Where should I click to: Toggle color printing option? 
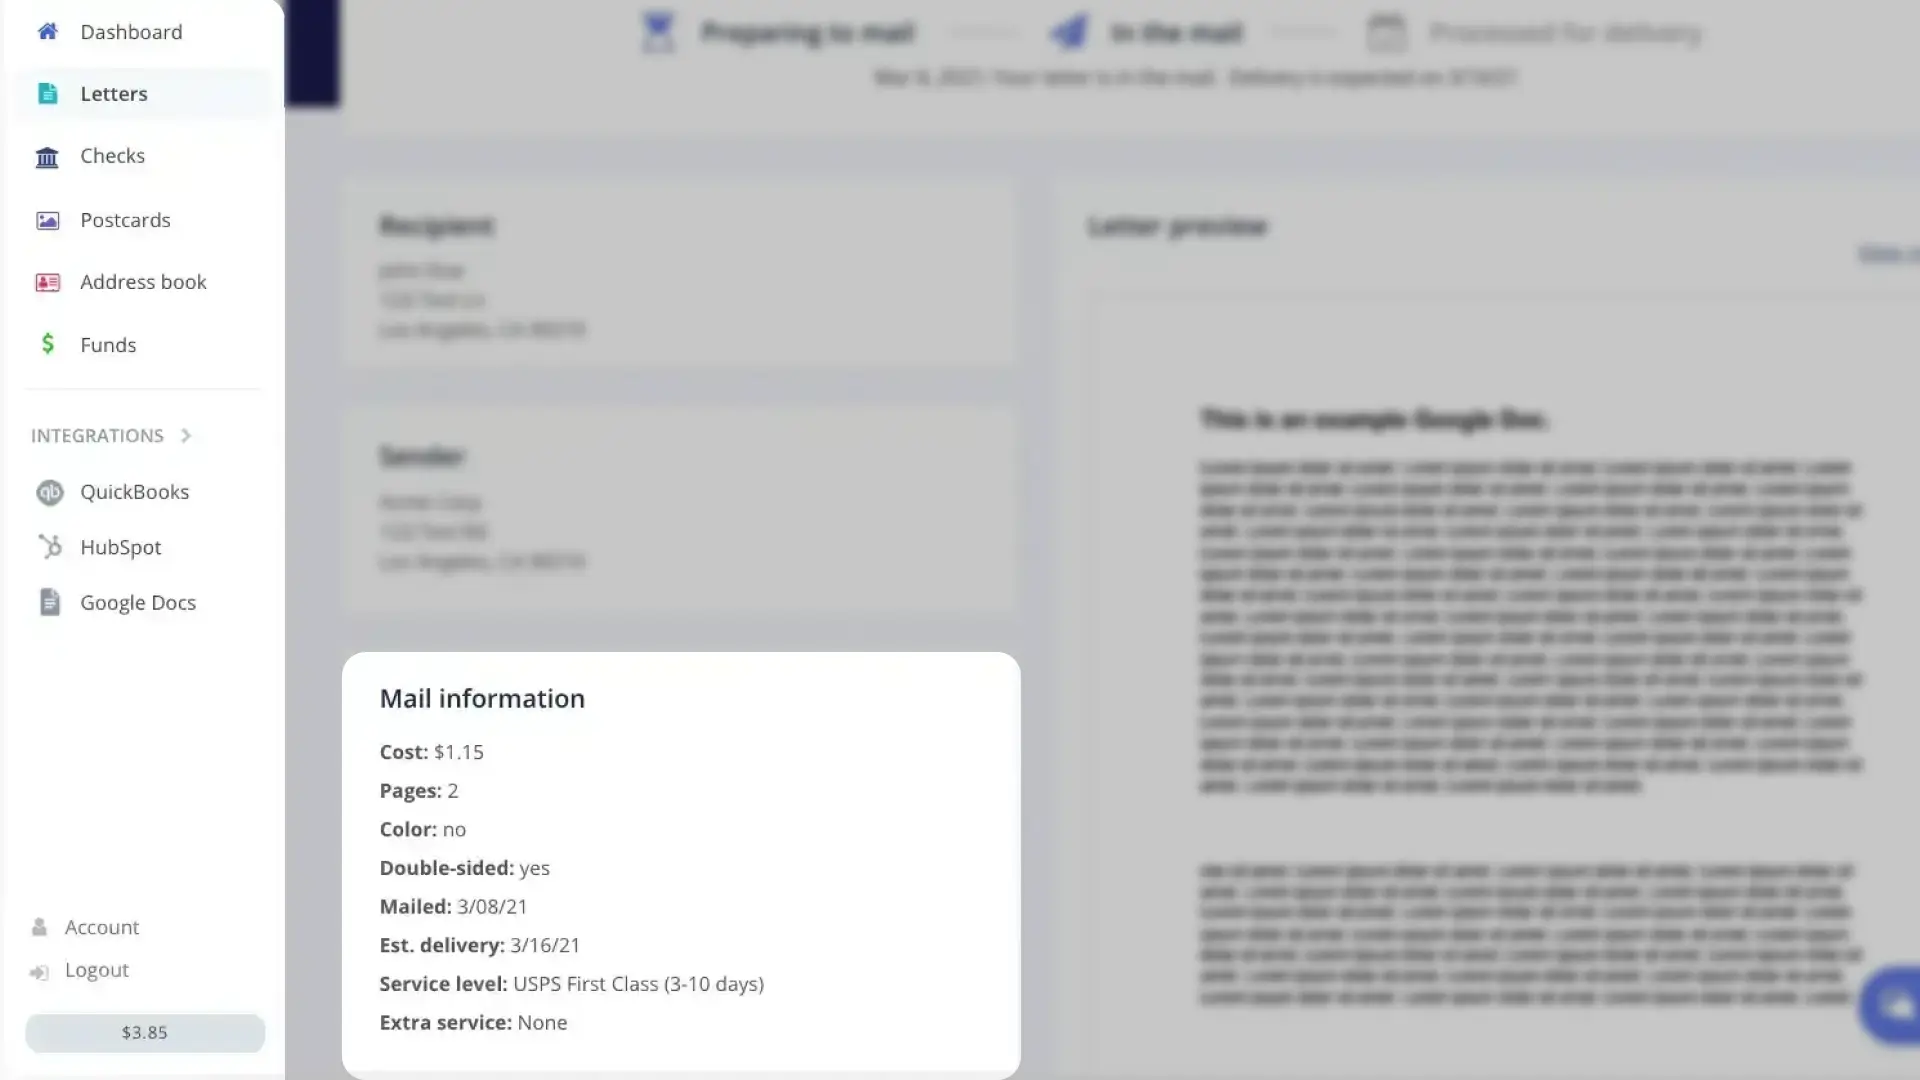(x=452, y=828)
